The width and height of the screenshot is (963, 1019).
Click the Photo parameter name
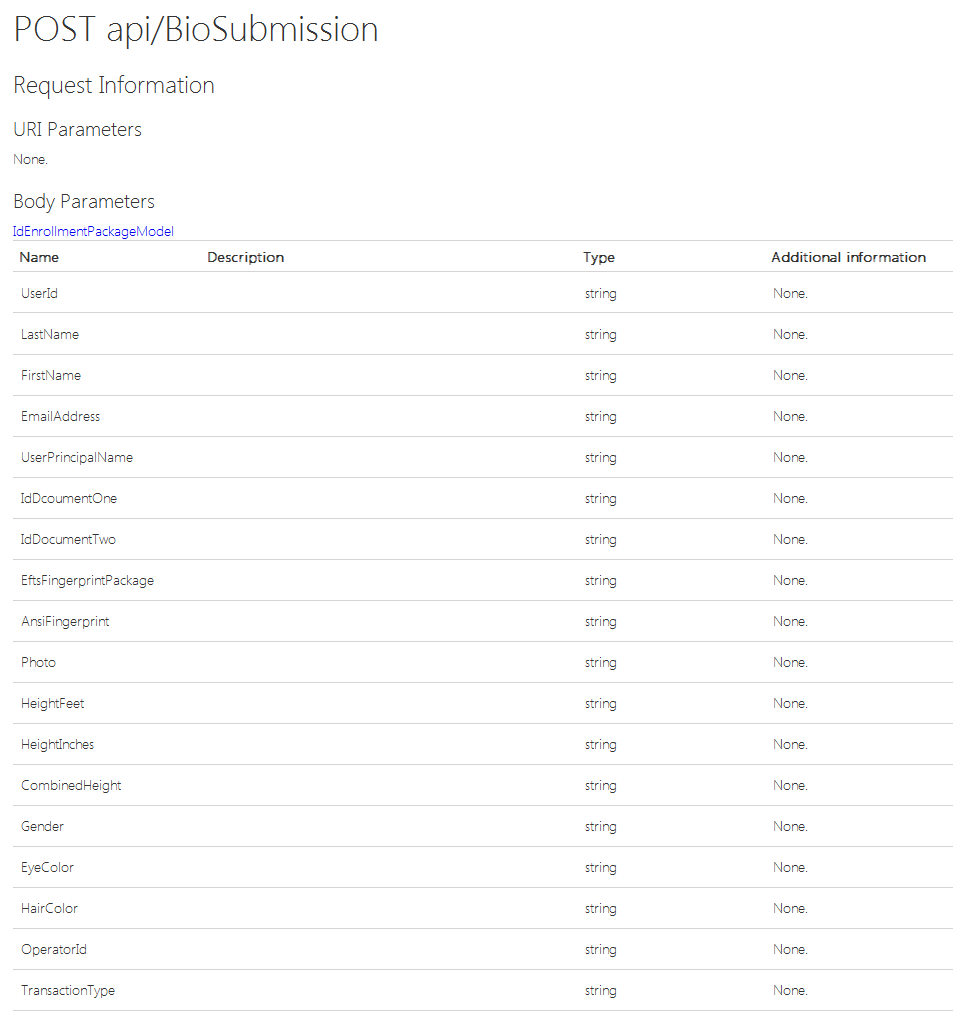pos(38,662)
